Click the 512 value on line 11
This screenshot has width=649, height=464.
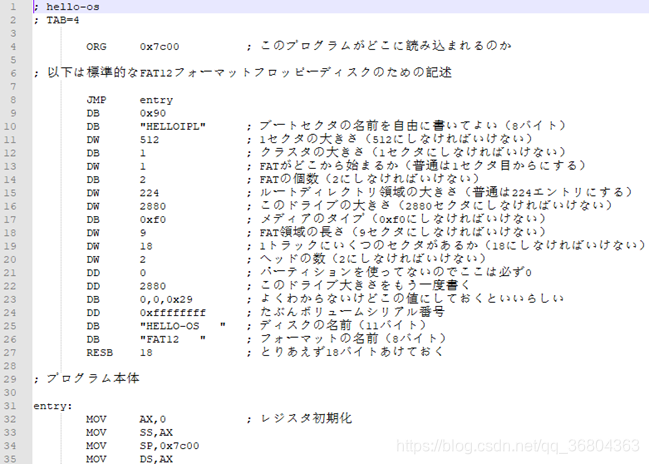tap(149, 139)
